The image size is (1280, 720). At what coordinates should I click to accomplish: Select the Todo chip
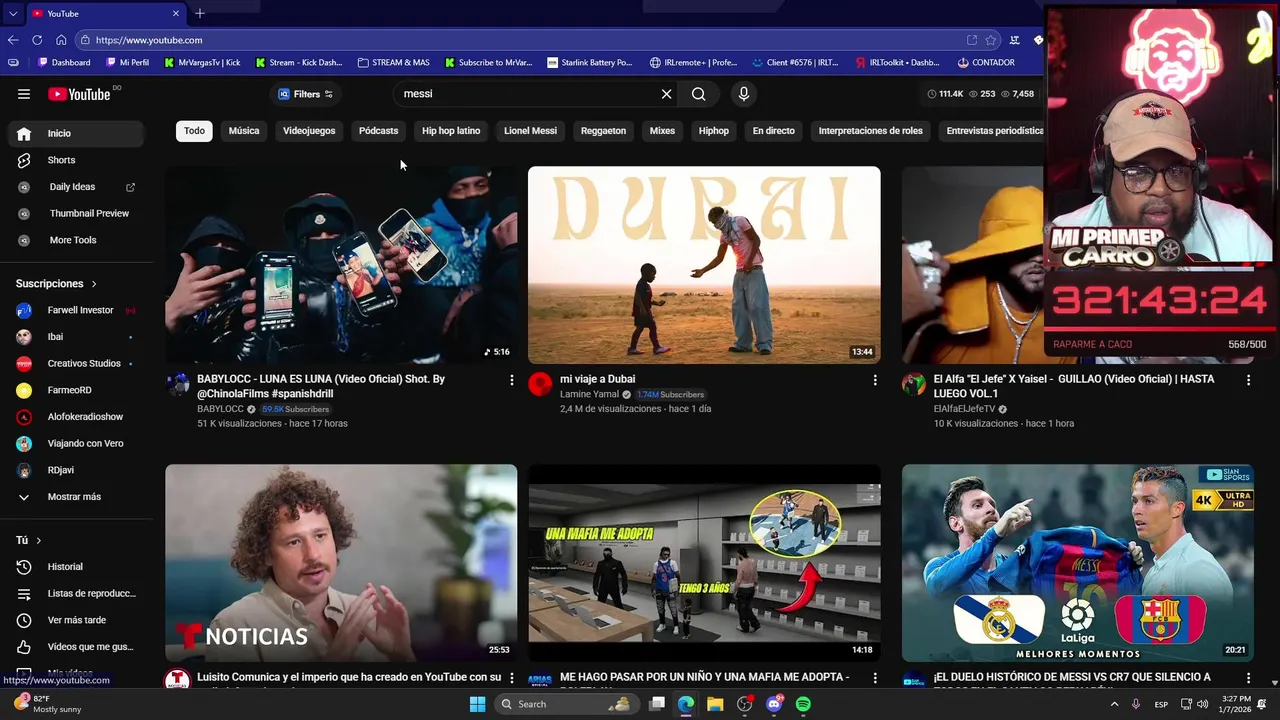[194, 131]
